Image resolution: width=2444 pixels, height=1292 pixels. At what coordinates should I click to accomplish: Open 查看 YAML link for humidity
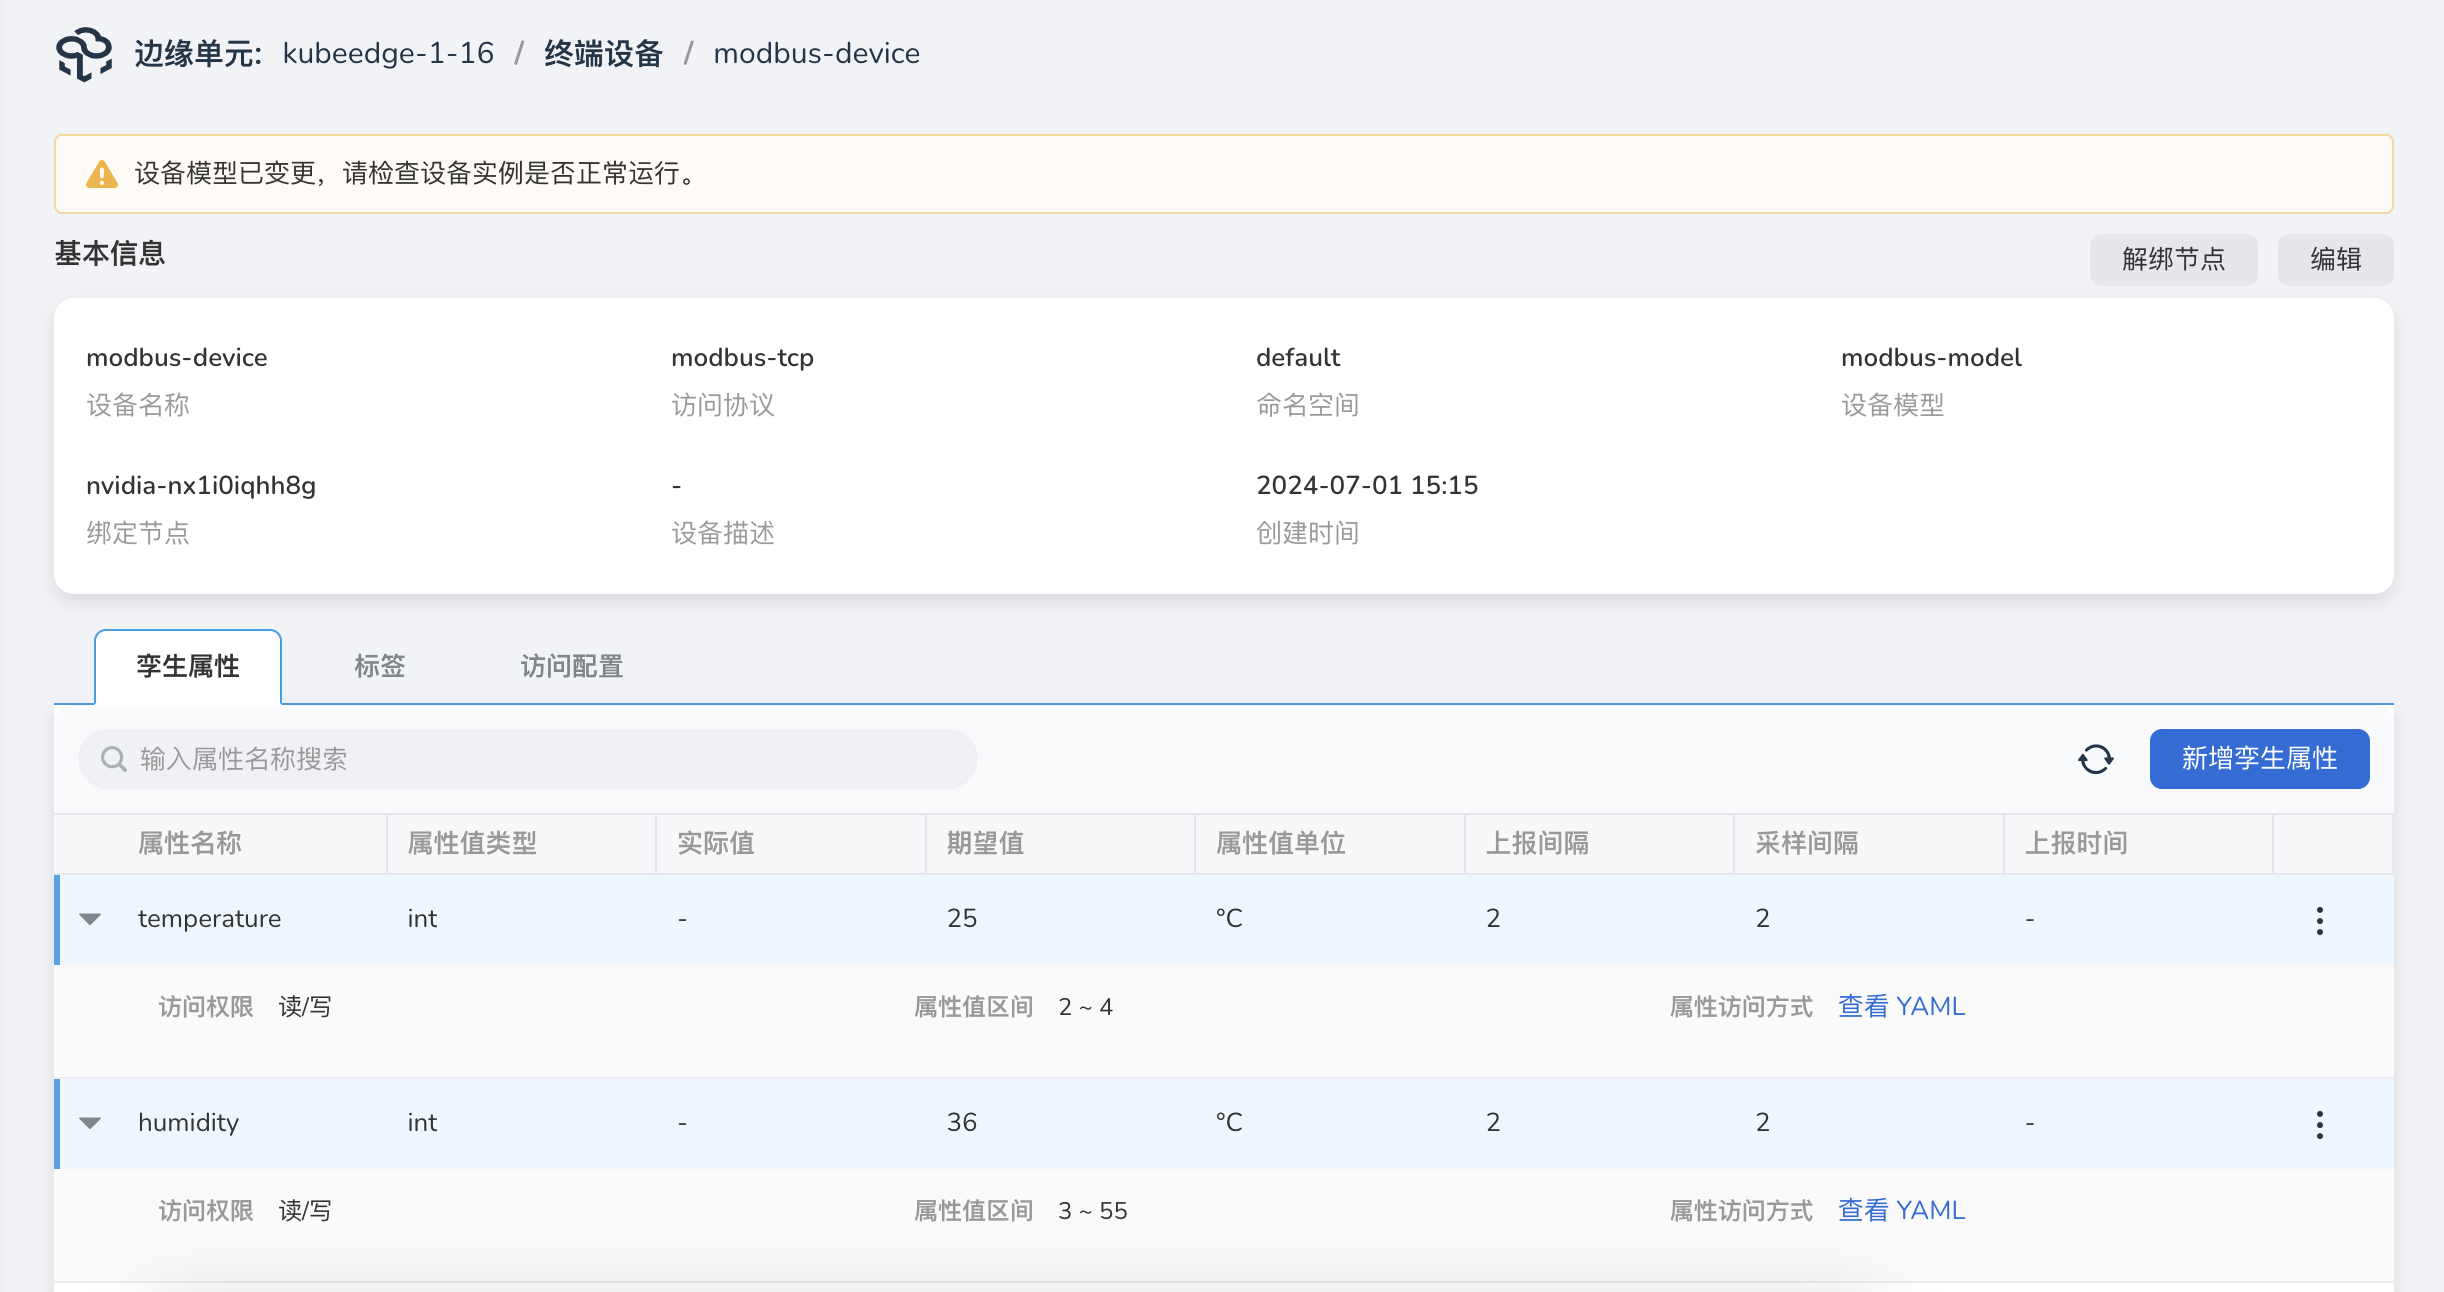(x=1901, y=1210)
